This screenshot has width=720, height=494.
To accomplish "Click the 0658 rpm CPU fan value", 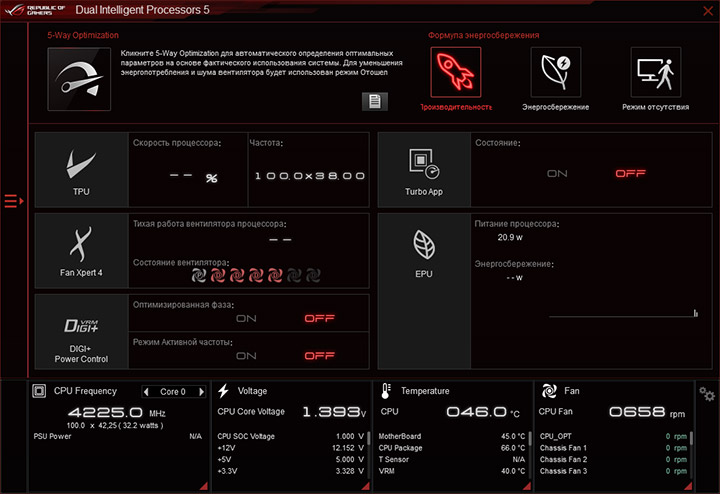I will click(647, 412).
